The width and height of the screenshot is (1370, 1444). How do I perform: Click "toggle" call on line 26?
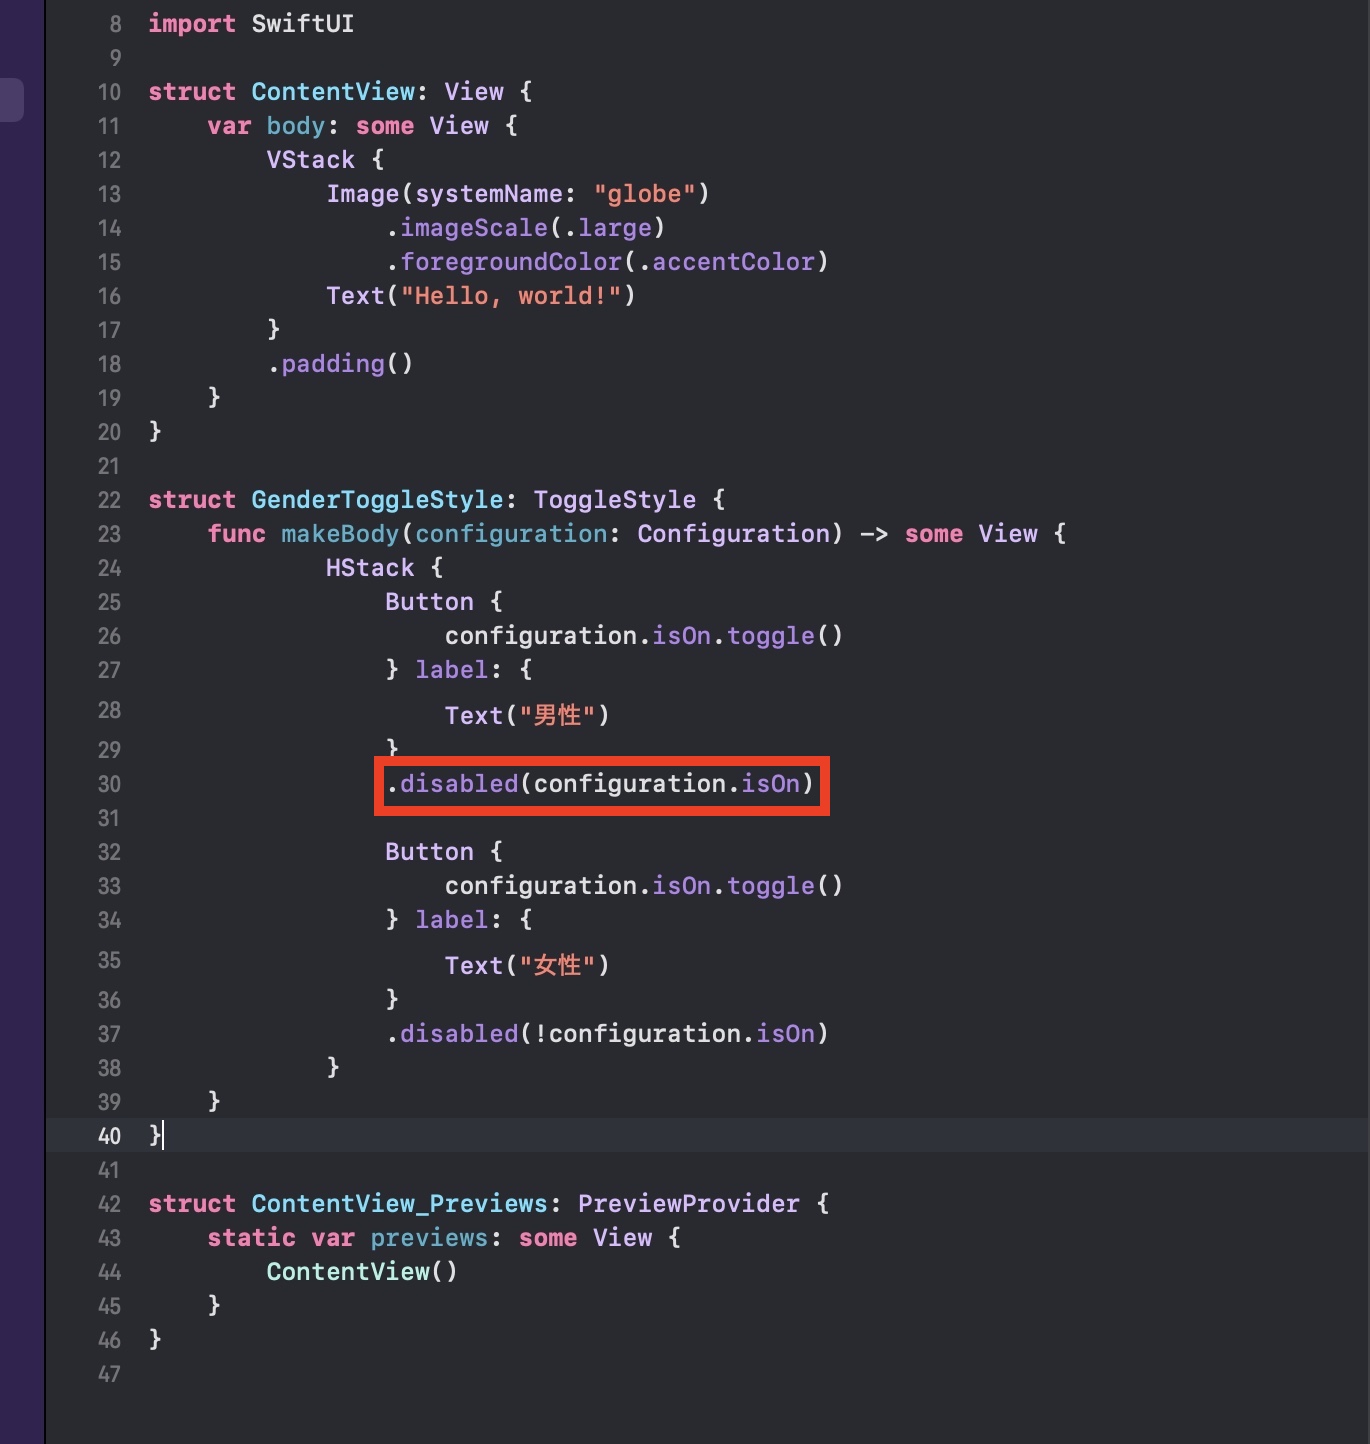(771, 636)
